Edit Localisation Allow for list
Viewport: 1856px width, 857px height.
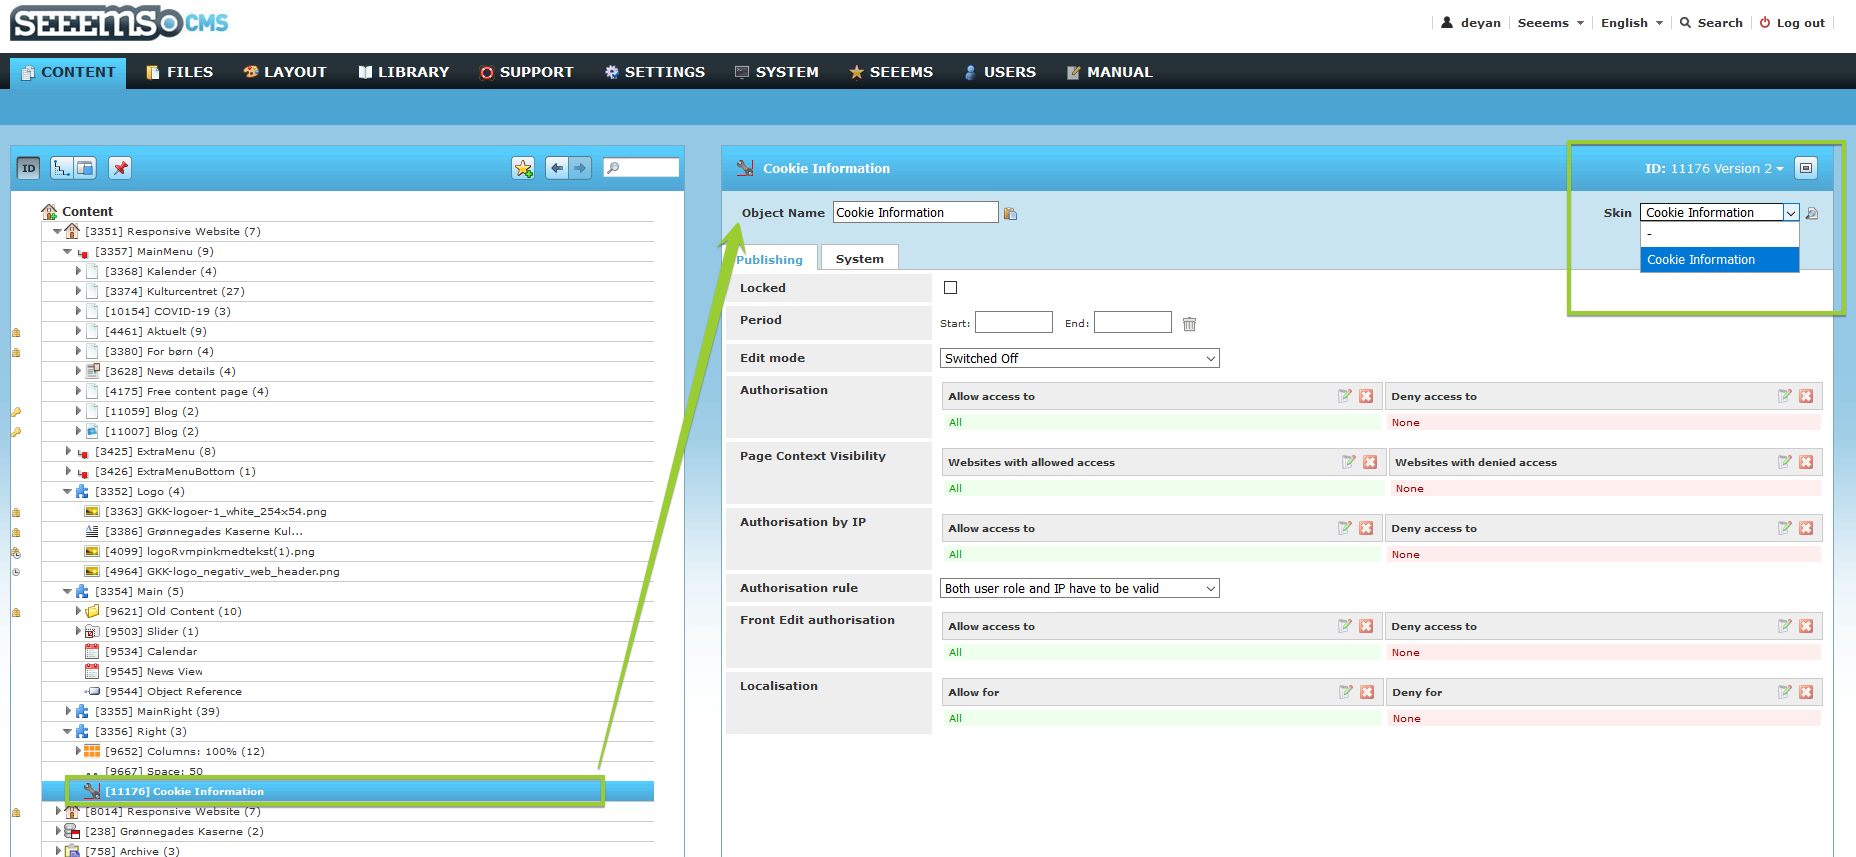[x=1346, y=693]
